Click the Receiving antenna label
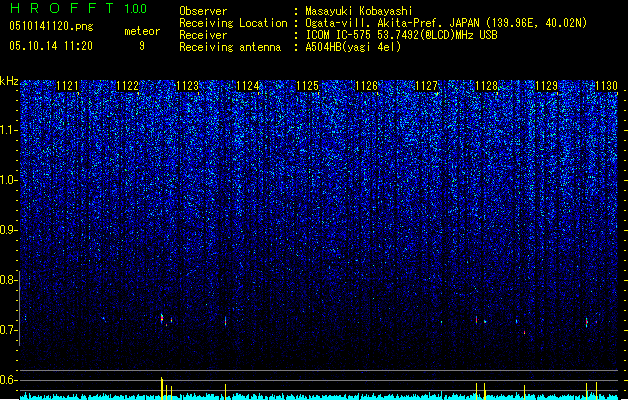The height and width of the screenshot is (400, 629). click(x=230, y=47)
